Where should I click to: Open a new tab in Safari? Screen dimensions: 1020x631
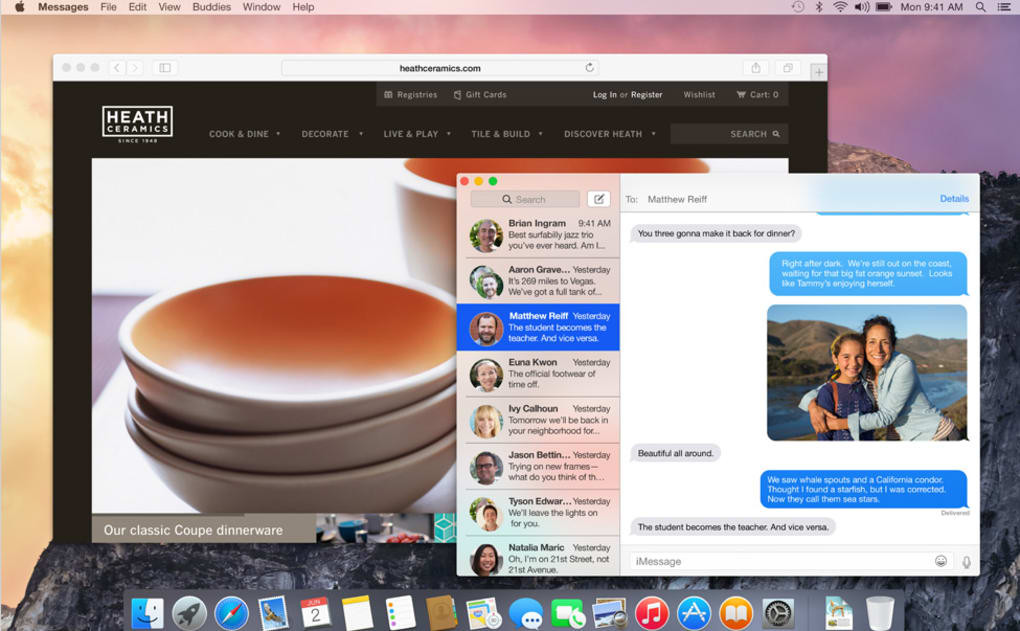[x=818, y=72]
